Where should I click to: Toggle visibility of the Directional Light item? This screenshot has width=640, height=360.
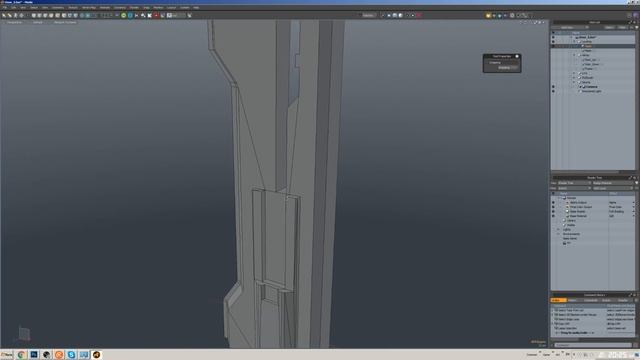point(553,91)
